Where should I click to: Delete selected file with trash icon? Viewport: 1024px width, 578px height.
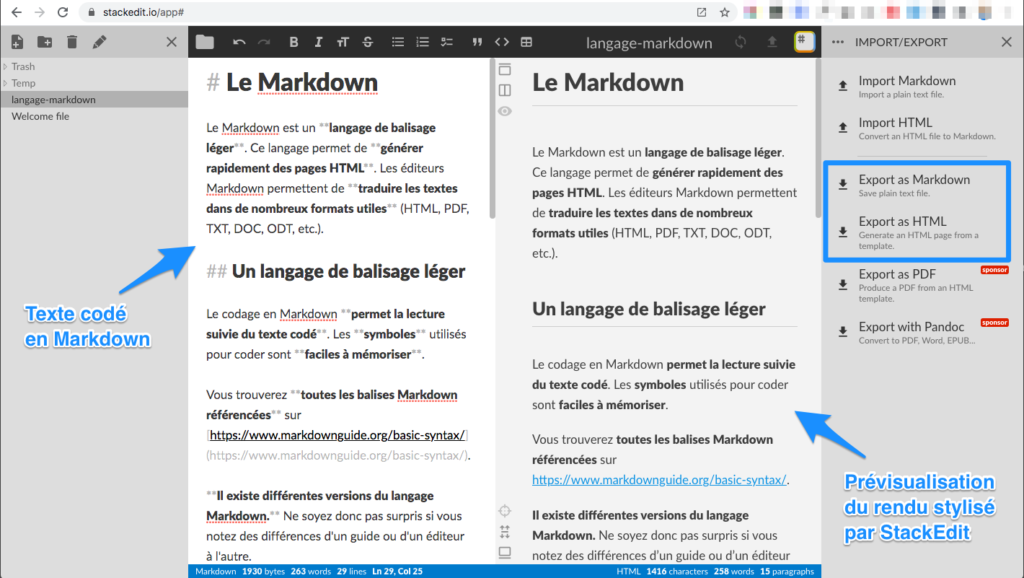[72, 42]
